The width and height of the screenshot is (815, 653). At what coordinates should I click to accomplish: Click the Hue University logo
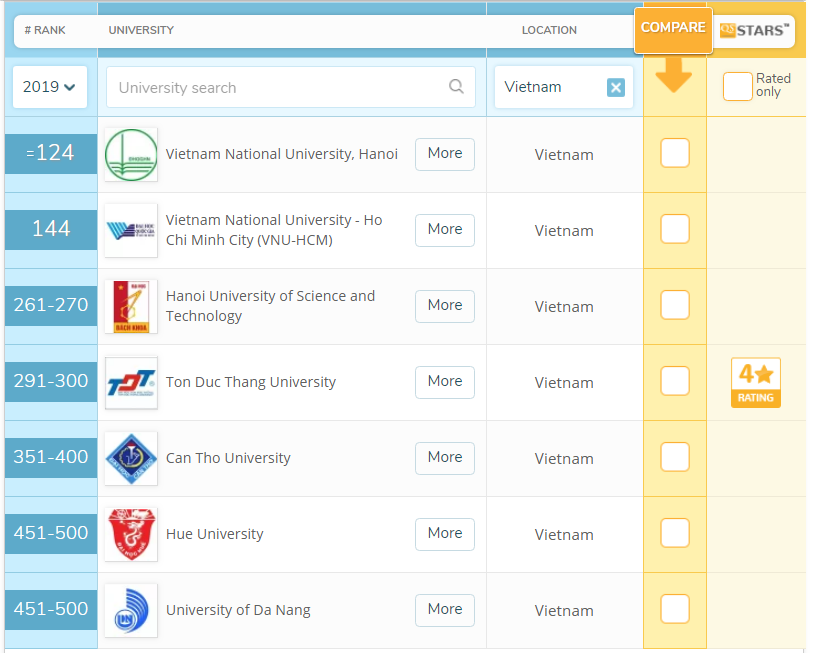[131, 535]
